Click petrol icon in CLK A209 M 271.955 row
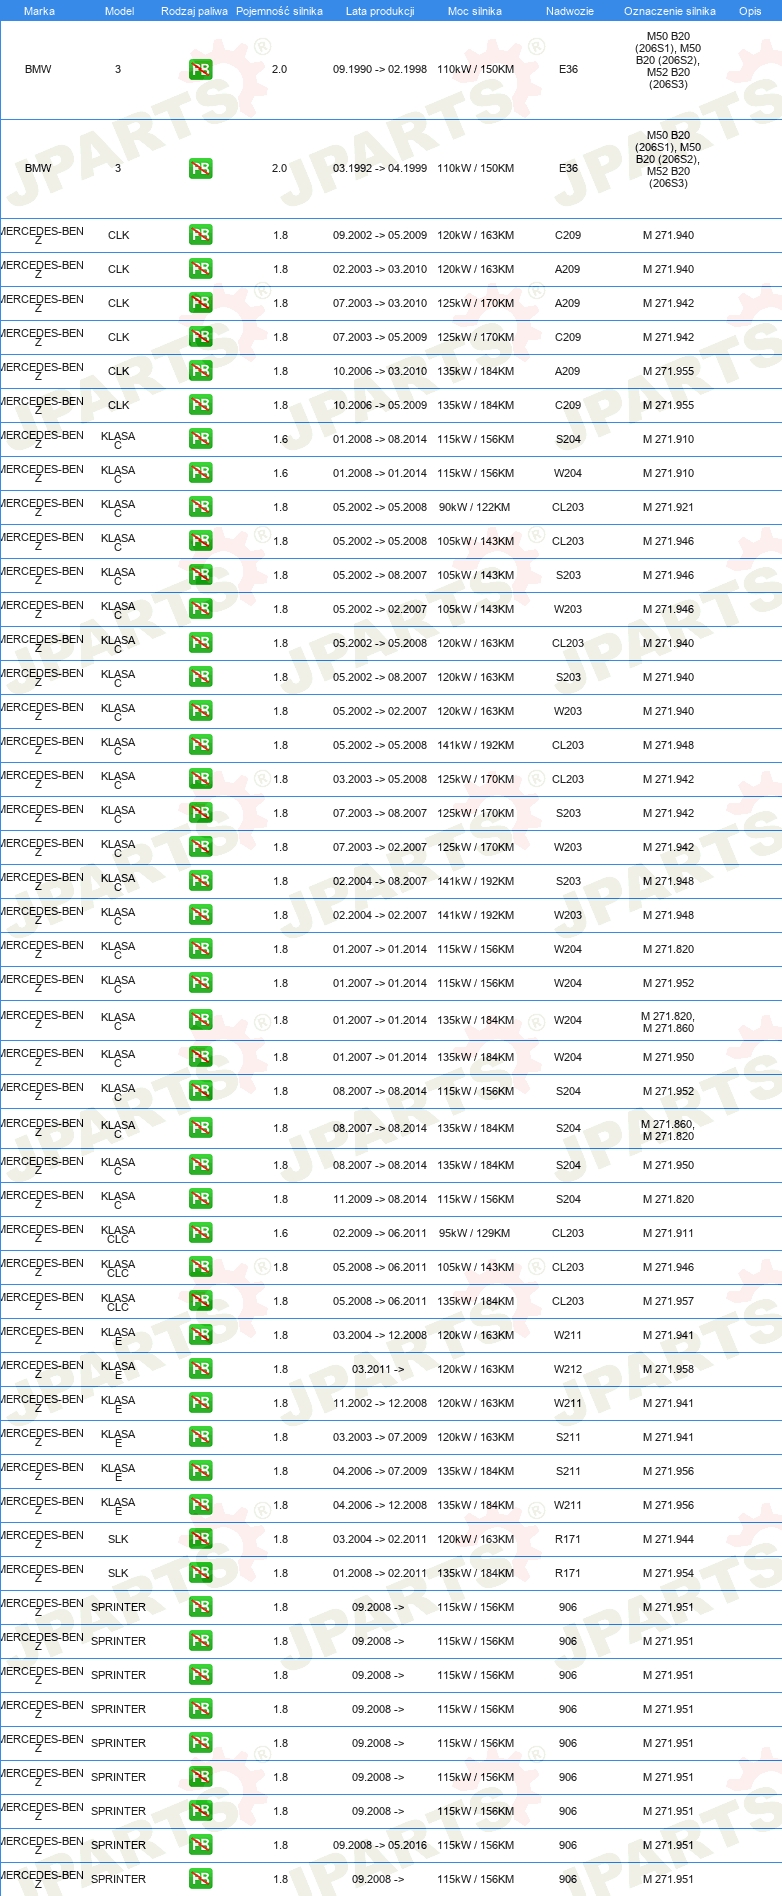 click(x=200, y=371)
